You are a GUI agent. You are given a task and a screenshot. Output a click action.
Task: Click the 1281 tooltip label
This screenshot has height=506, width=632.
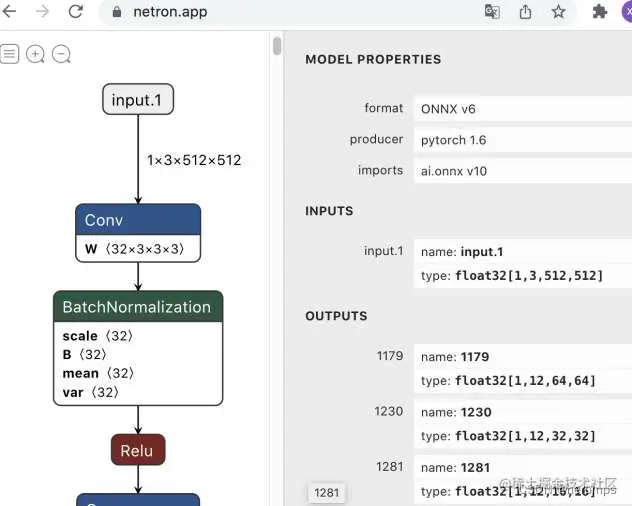[326, 493]
